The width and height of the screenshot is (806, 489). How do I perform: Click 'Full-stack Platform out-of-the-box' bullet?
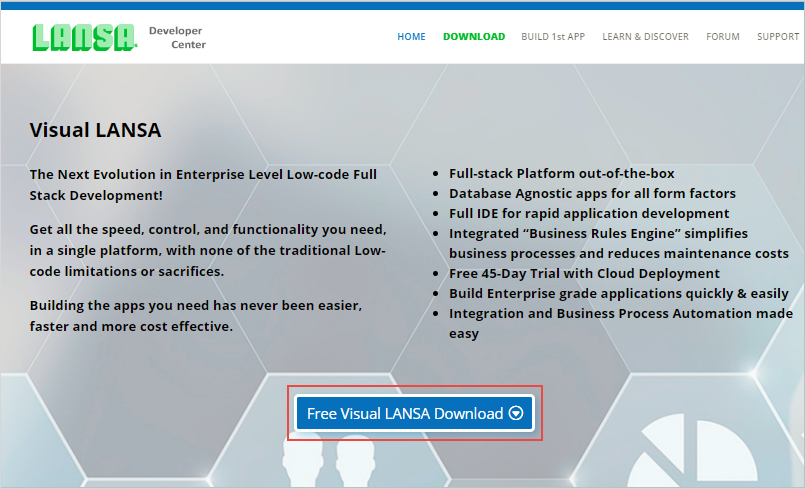pos(561,173)
